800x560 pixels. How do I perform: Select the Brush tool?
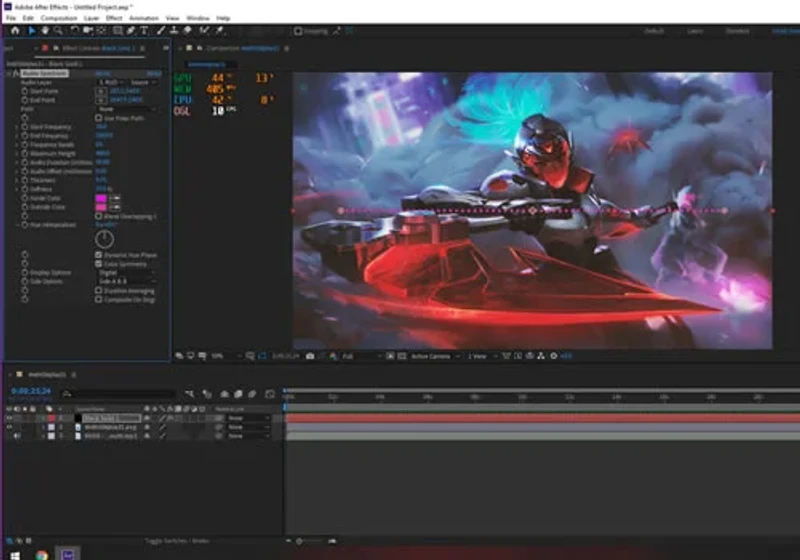click(x=161, y=31)
